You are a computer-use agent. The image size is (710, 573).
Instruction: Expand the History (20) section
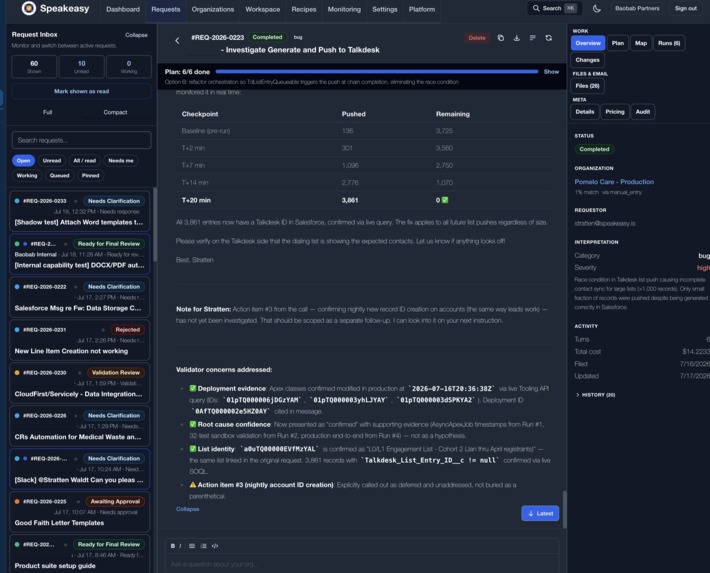click(595, 395)
